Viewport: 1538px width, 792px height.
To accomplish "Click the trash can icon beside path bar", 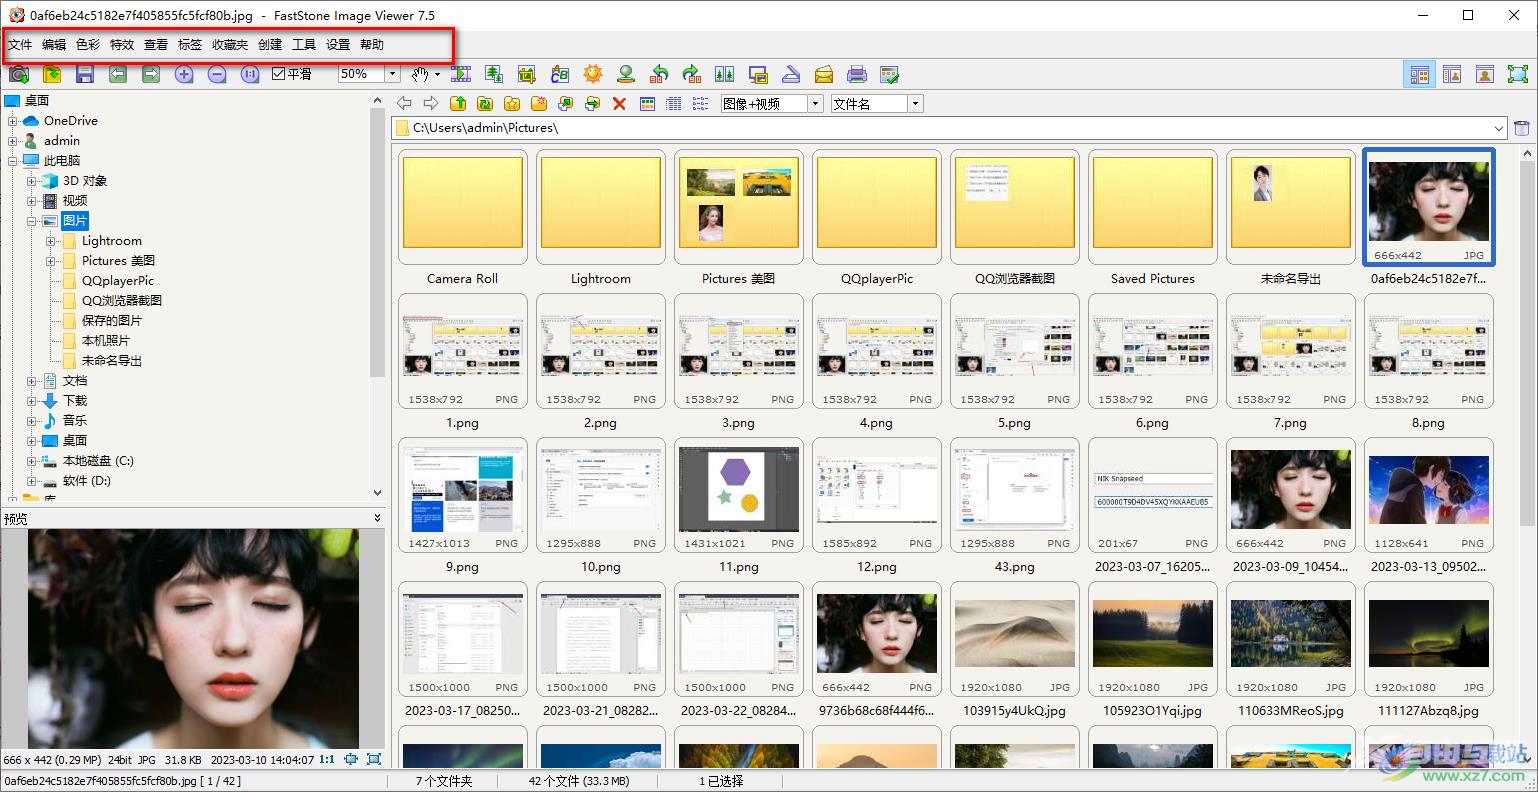I will tap(1522, 128).
